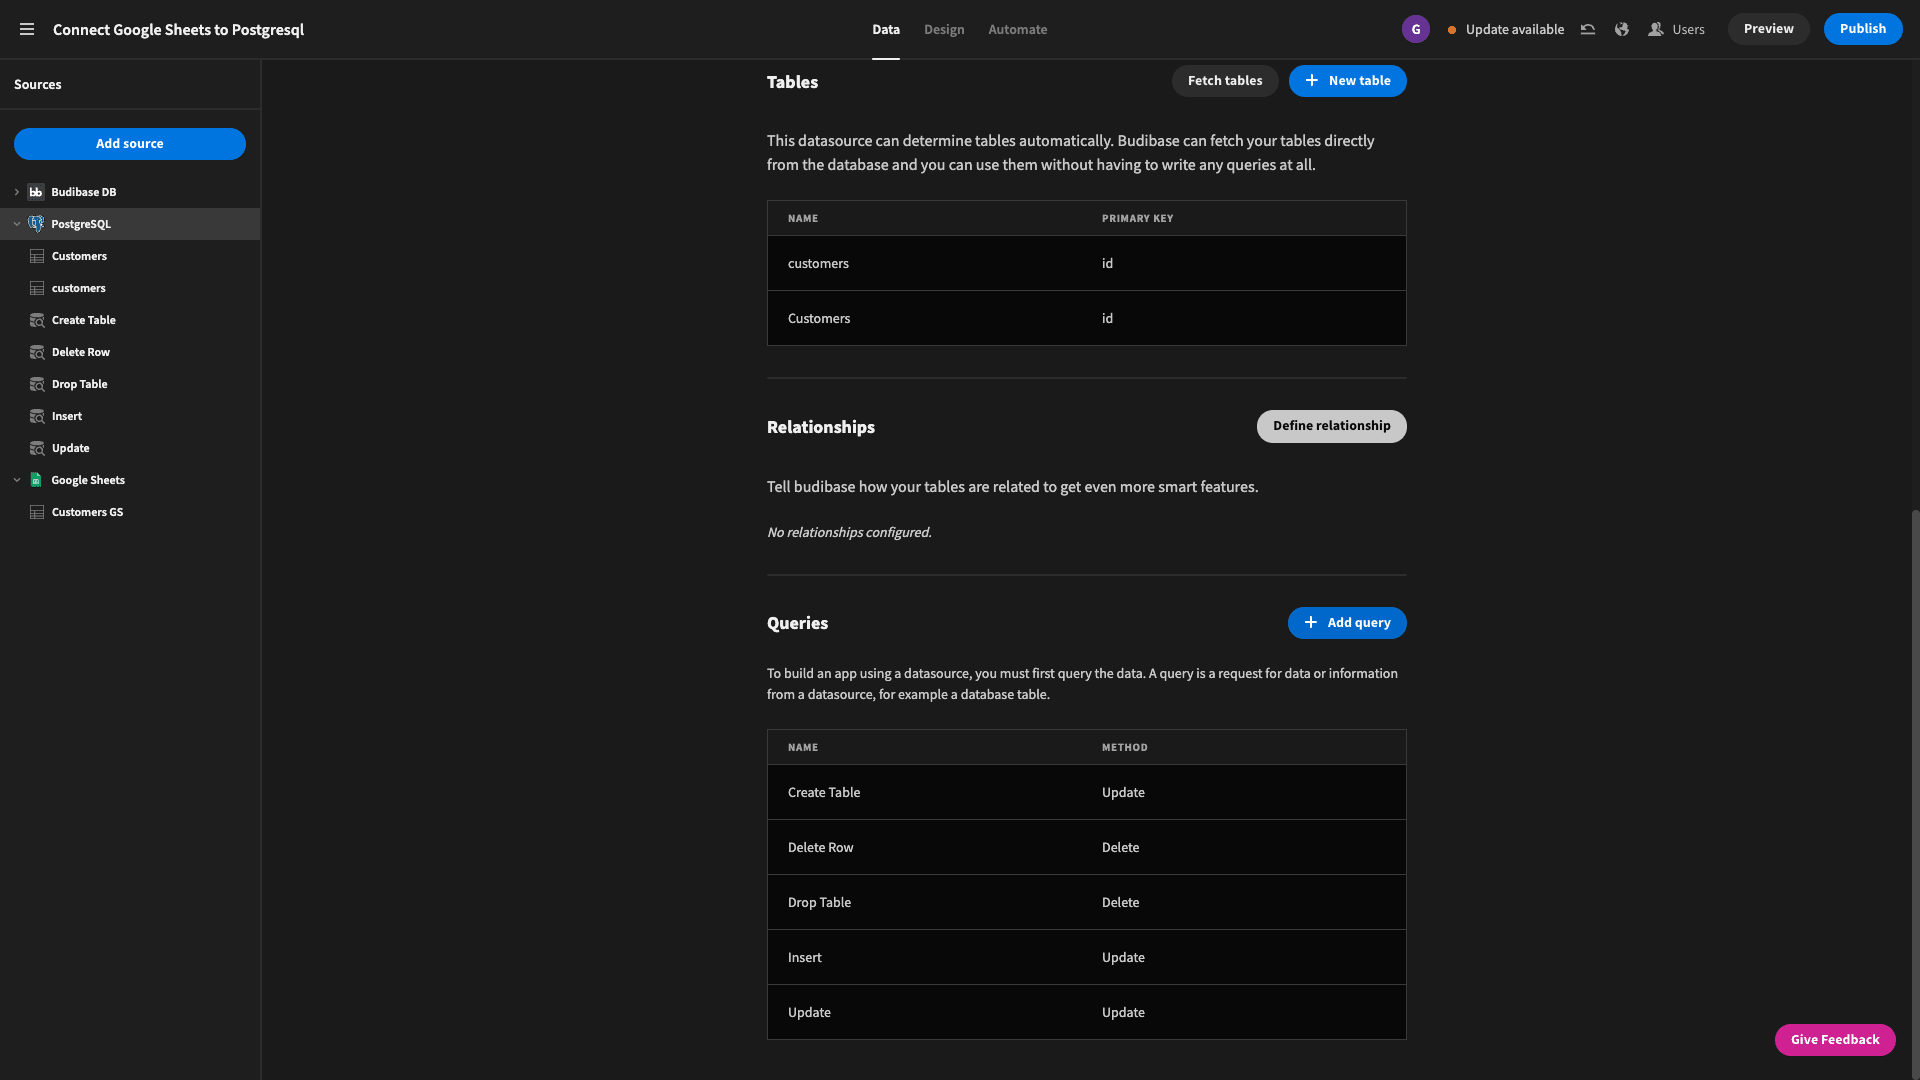This screenshot has width=1920, height=1080.
Task: Click the page vertical scrollbar
Action: point(1915,795)
